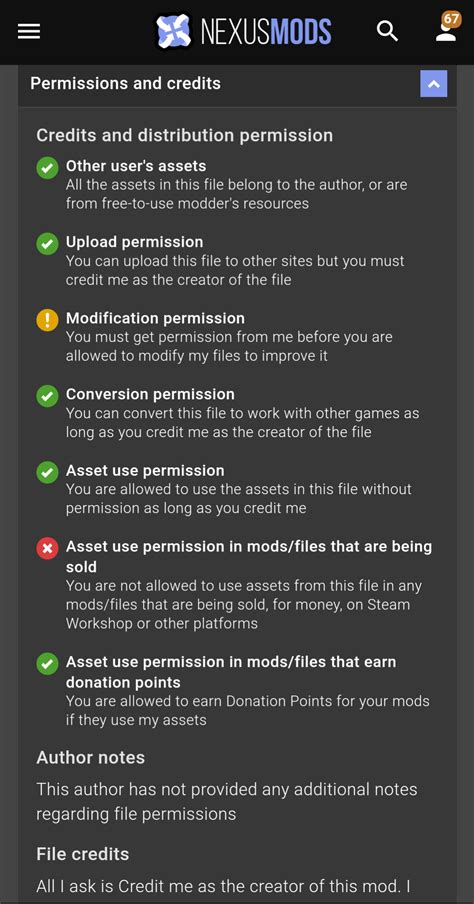Click the Author notes heading
This screenshot has width=474, height=904.
91,757
